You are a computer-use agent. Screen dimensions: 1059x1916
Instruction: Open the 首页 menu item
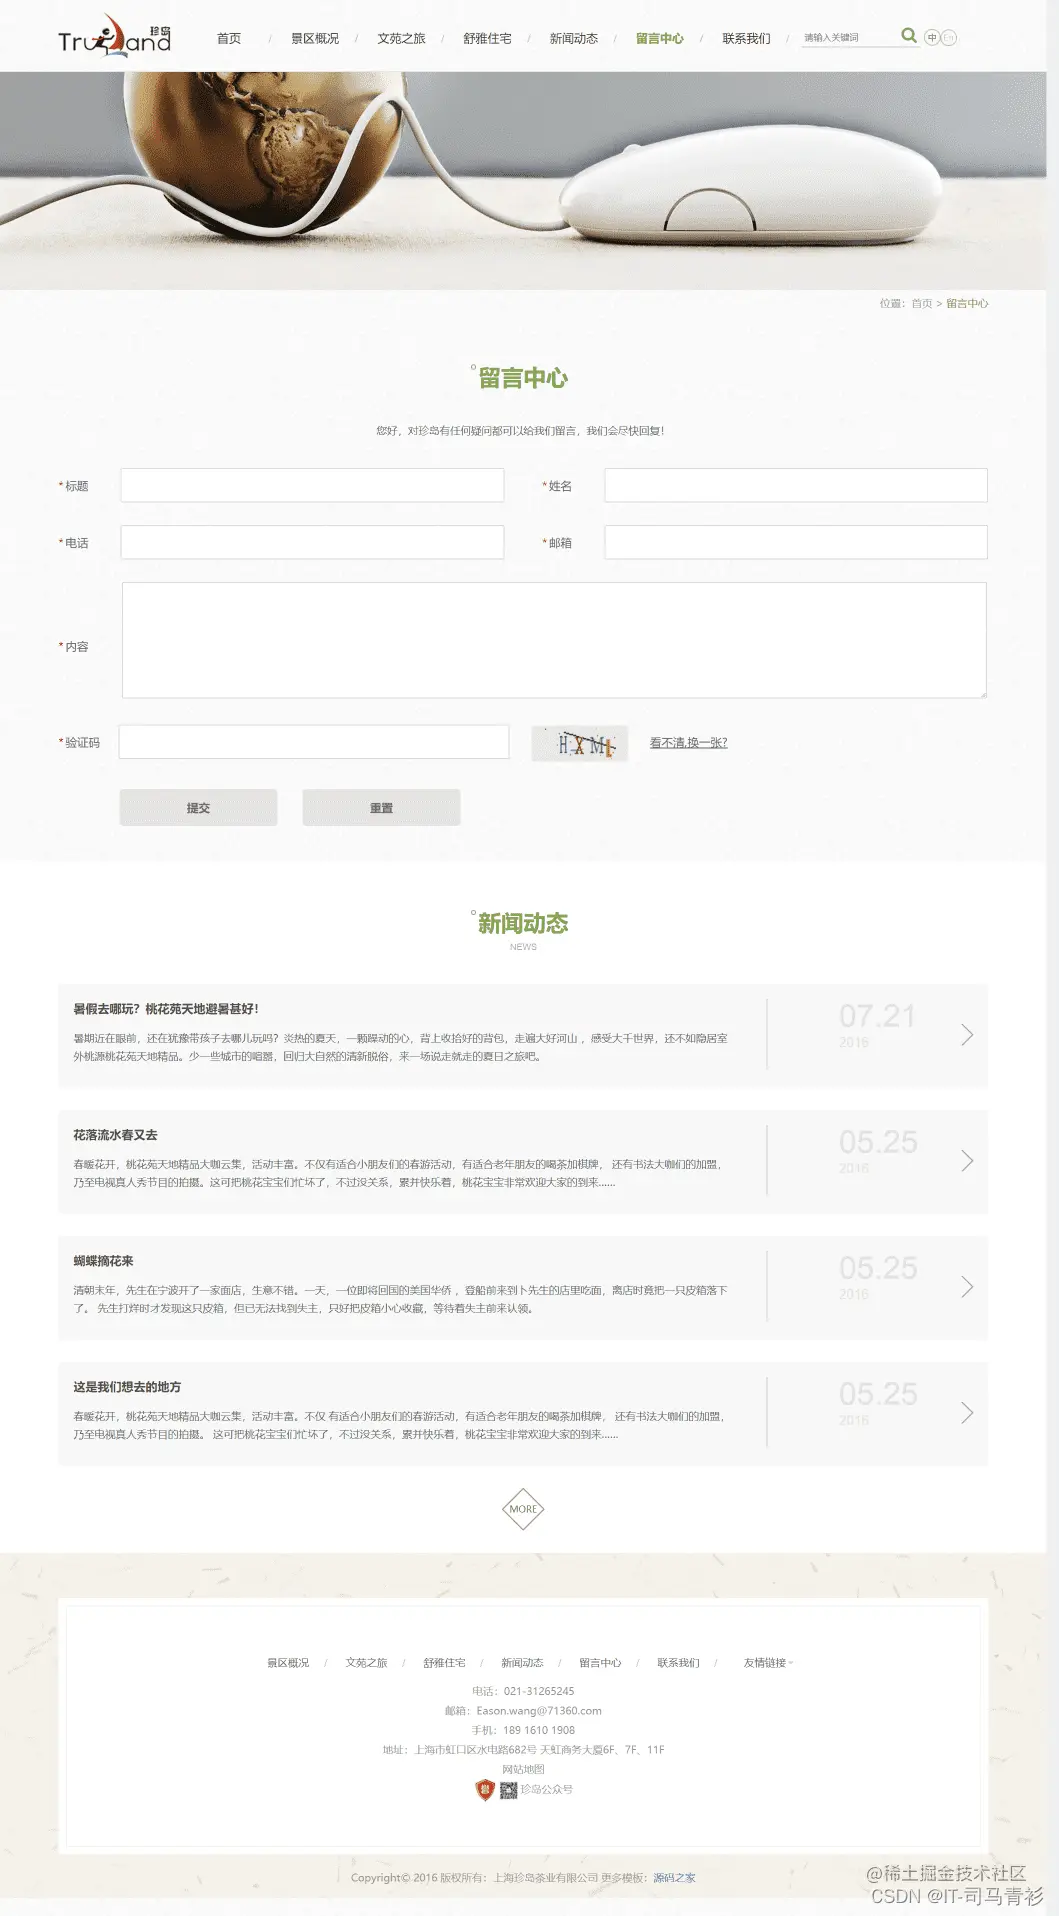(x=229, y=38)
